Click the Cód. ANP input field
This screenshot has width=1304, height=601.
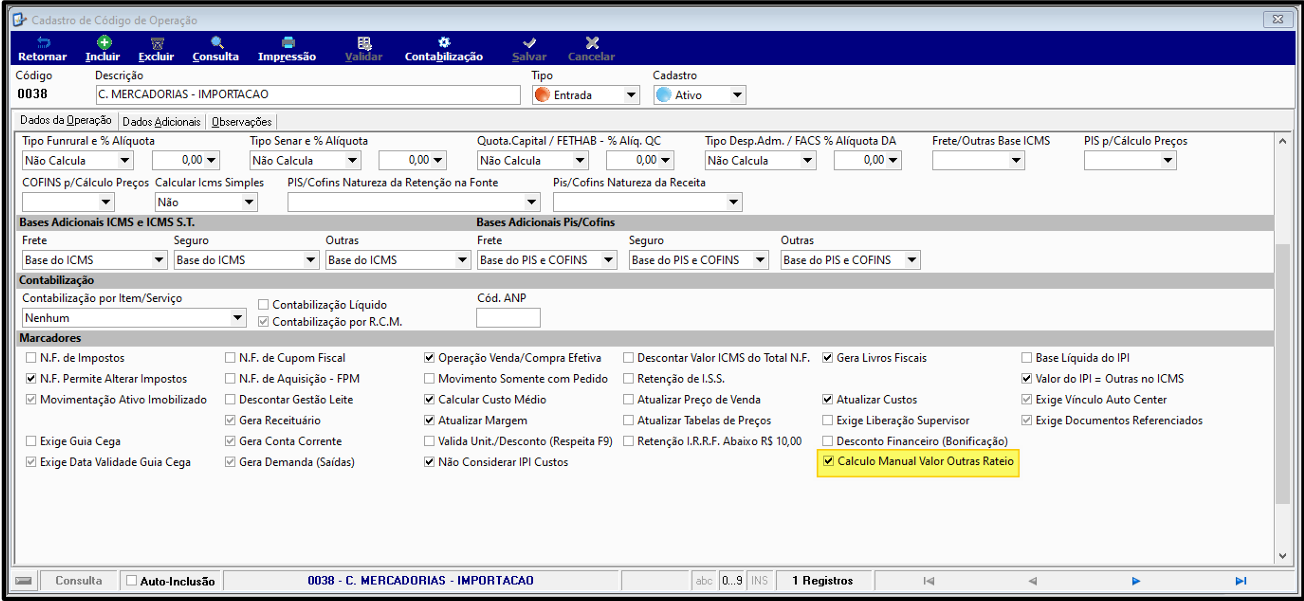(x=508, y=318)
